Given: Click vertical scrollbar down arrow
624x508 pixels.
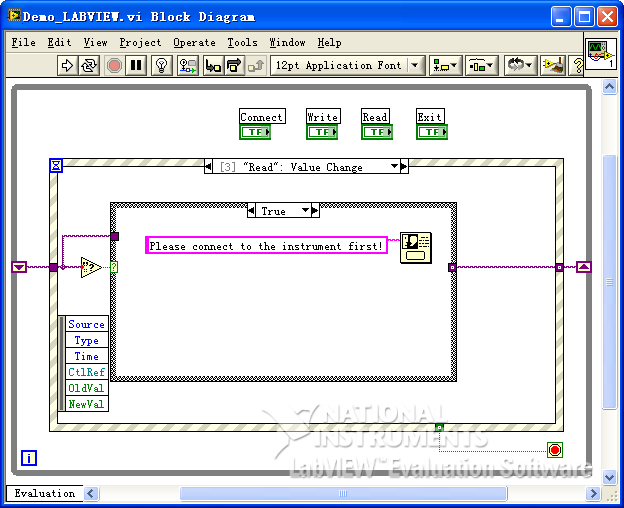Looking at the screenshot, I should tap(609, 477).
